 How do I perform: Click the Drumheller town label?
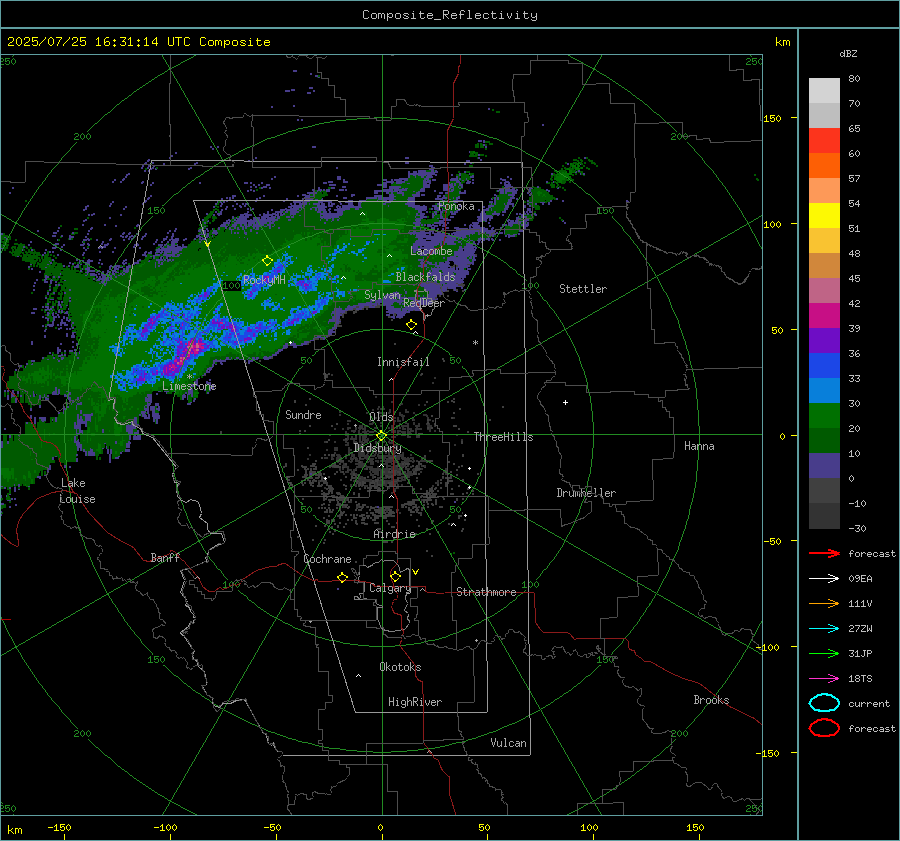pos(586,493)
